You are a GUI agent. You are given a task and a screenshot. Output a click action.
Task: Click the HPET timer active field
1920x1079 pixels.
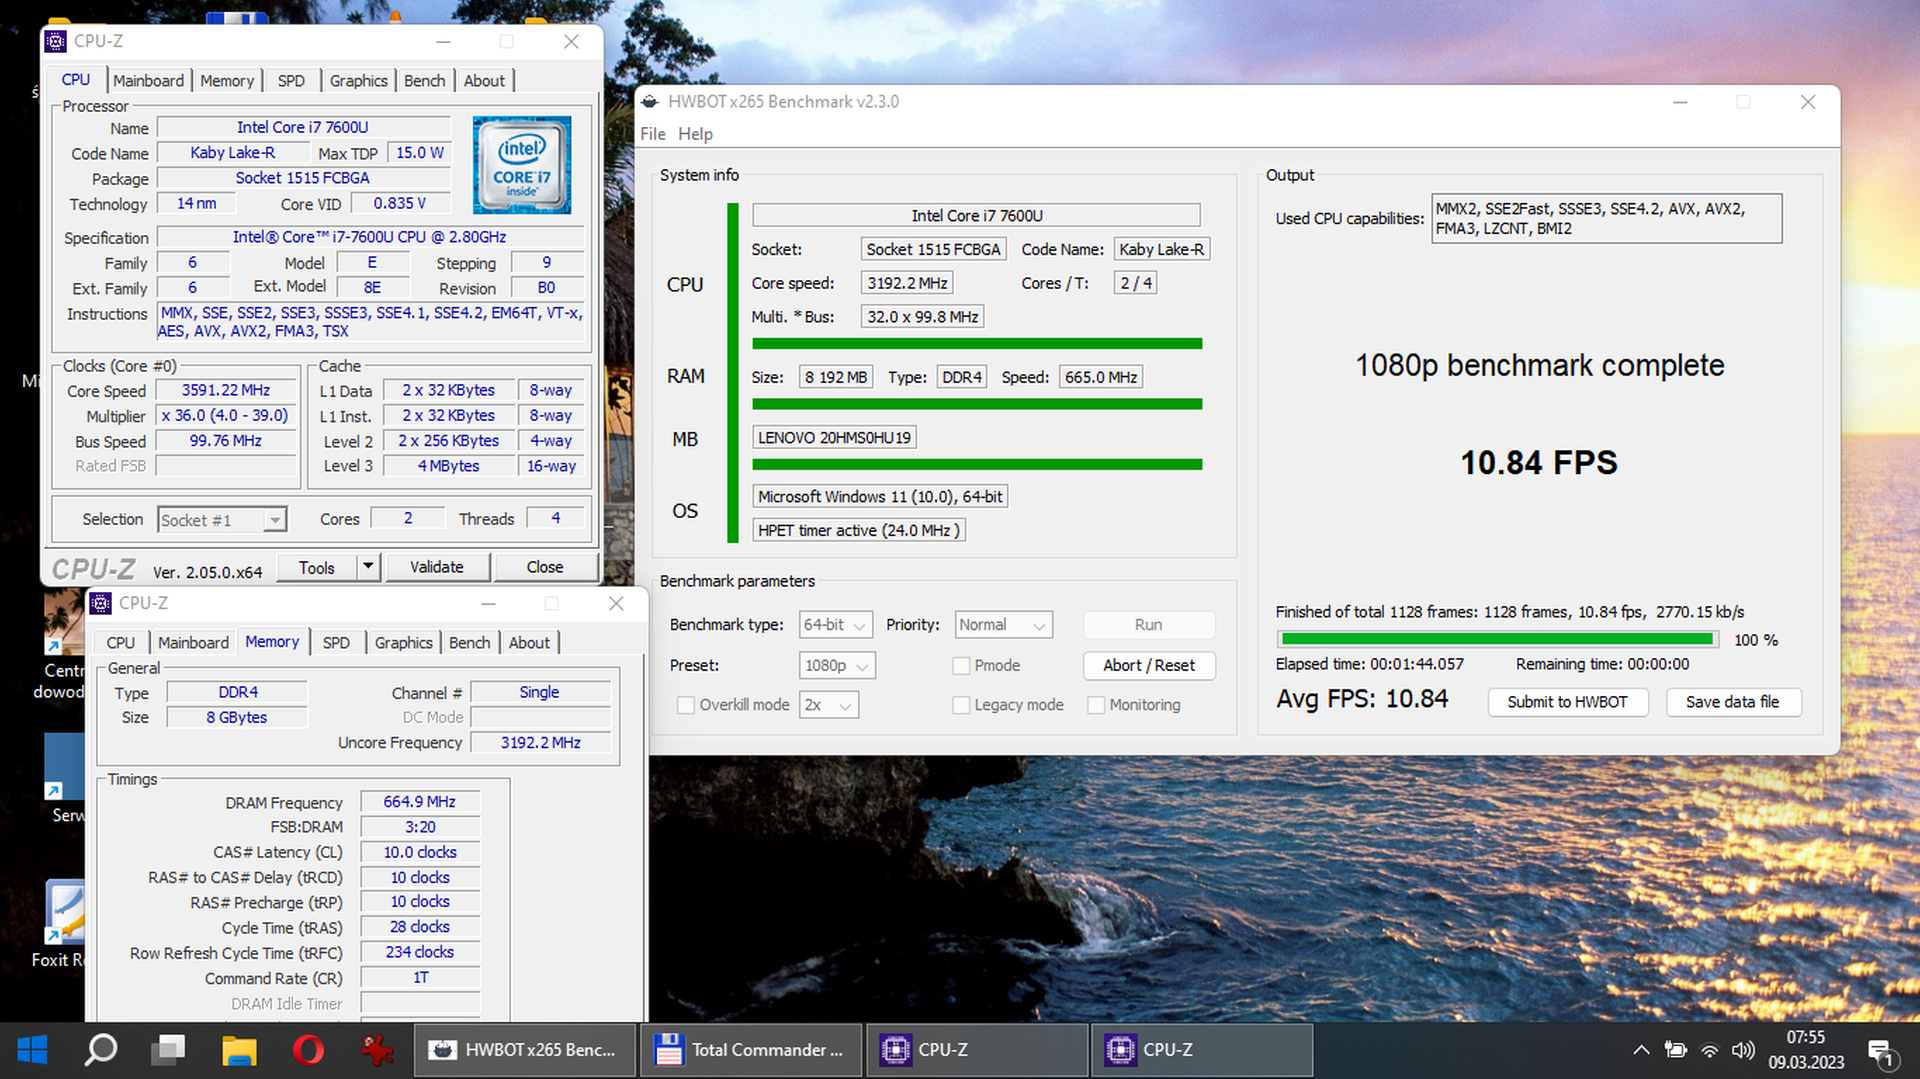coord(859,531)
